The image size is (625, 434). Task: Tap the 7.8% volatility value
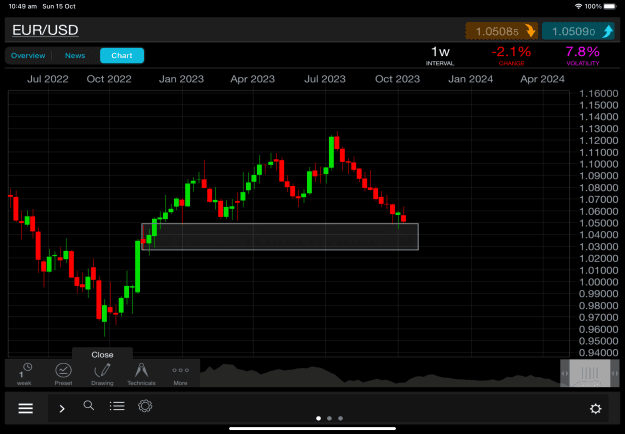coord(582,55)
